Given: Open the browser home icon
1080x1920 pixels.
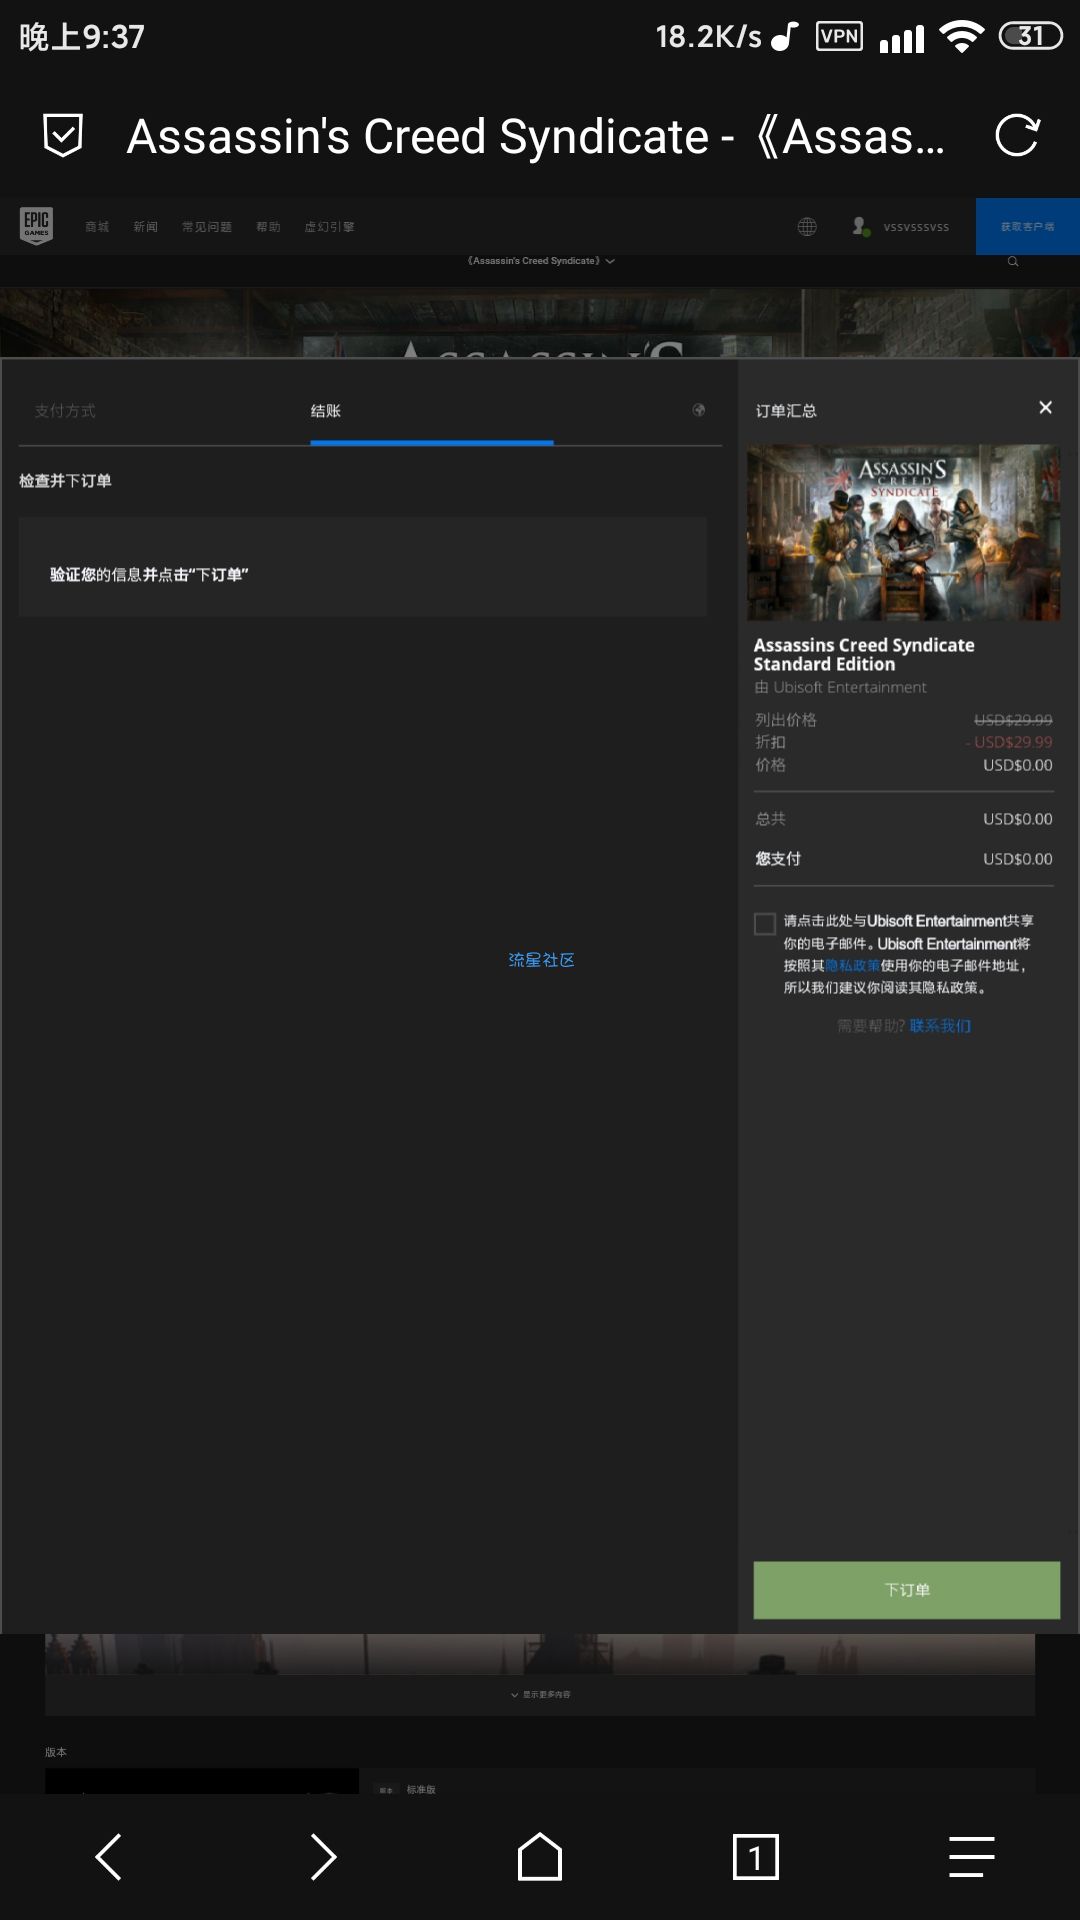Looking at the screenshot, I should [x=540, y=1857].
